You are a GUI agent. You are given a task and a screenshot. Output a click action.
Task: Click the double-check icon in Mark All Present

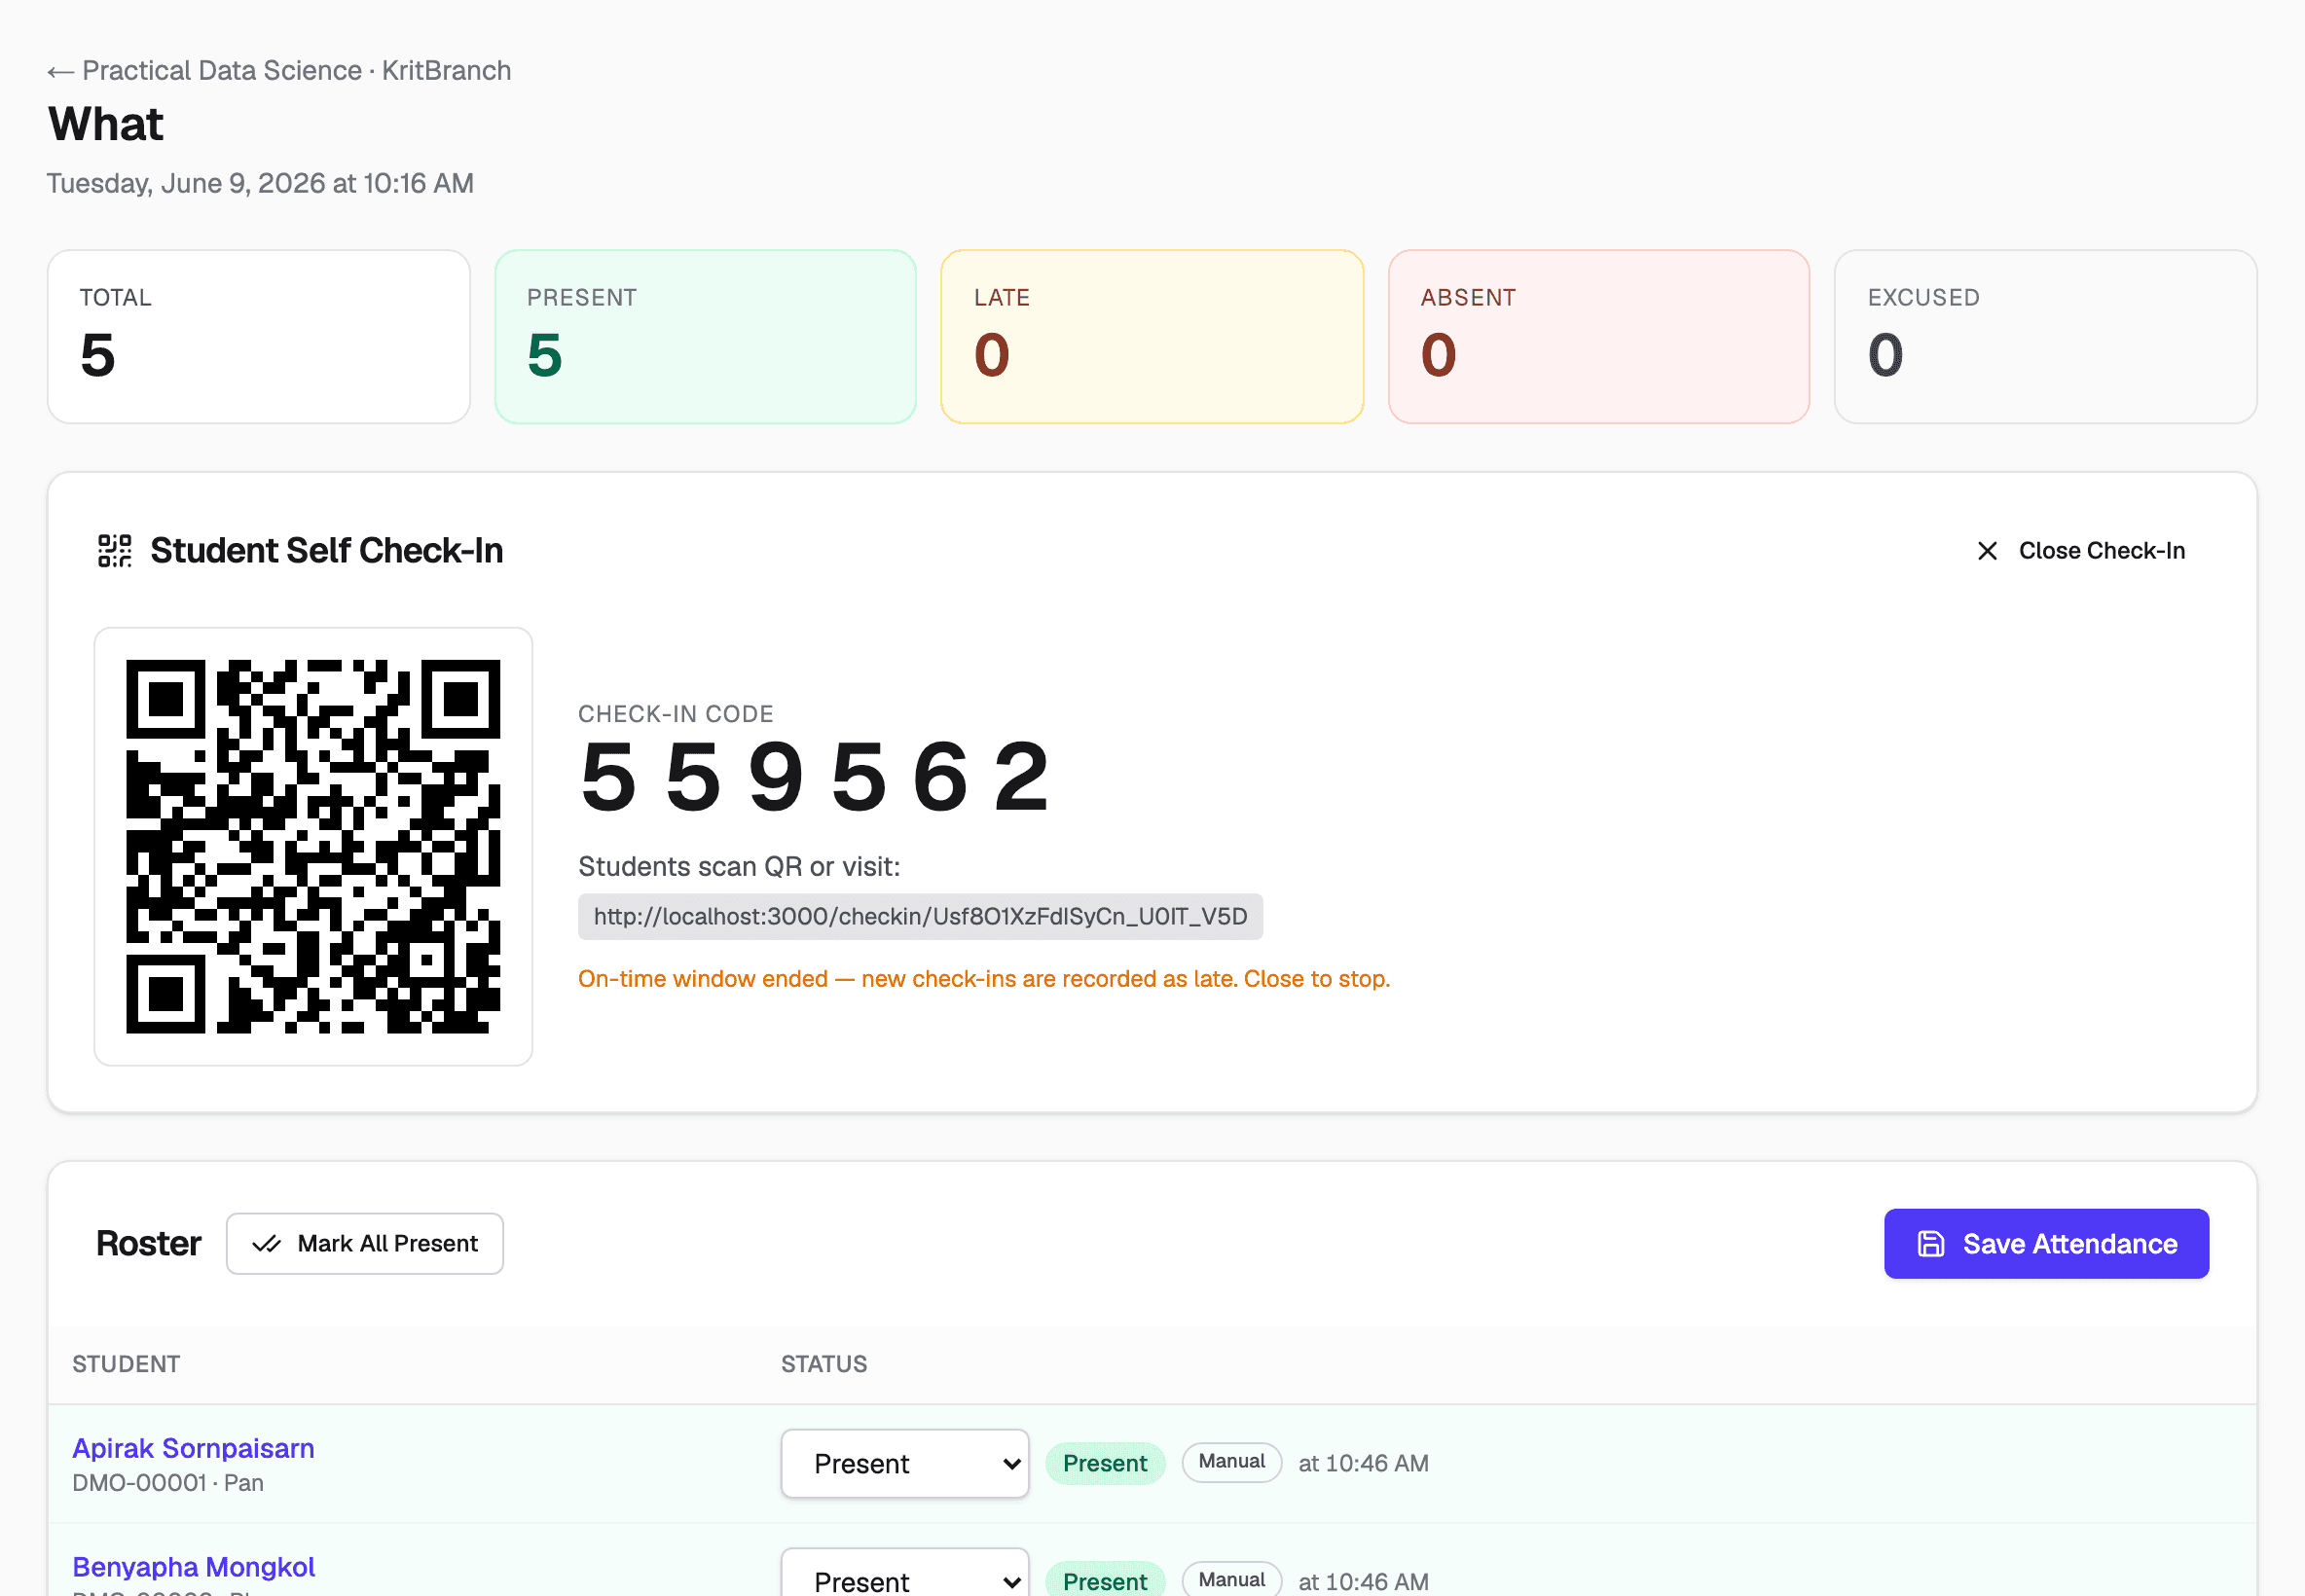click(x=266, y=1244)
